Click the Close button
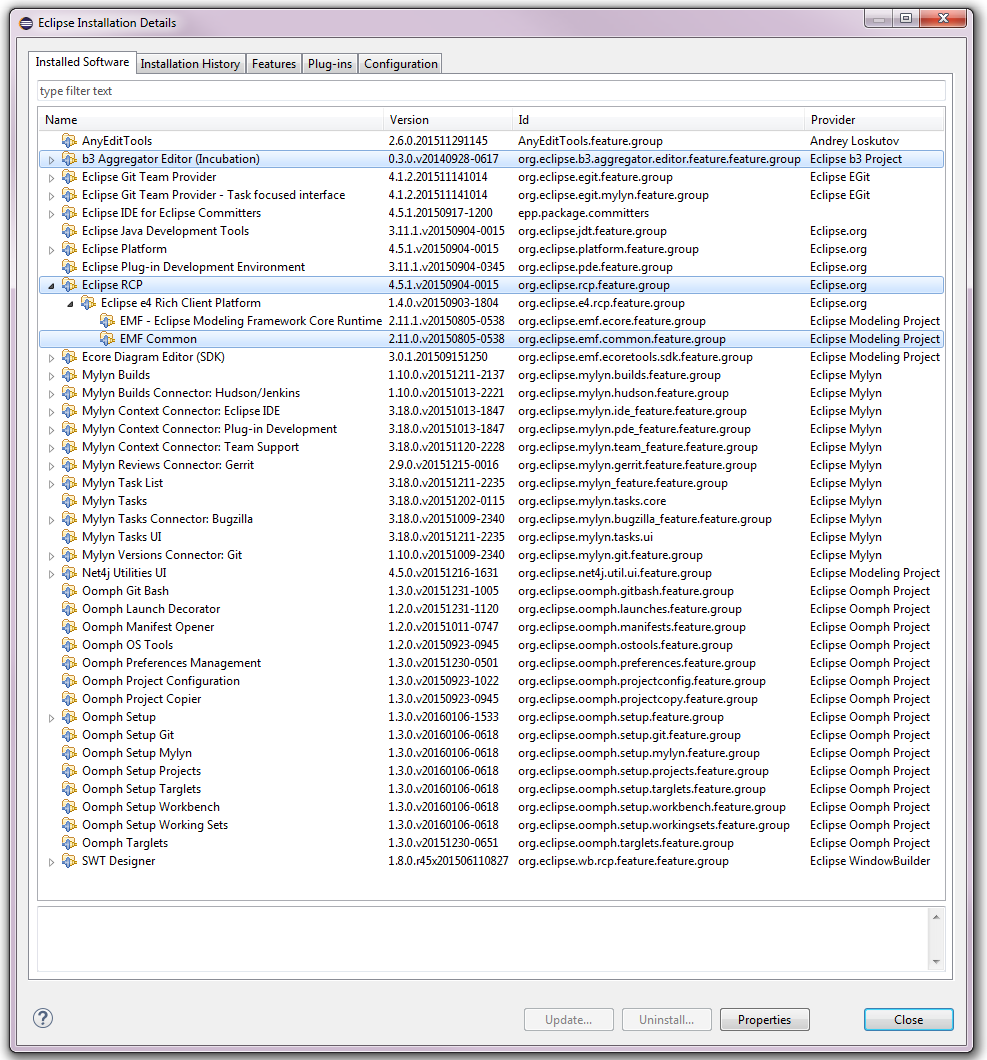The height and width of the screenshot is (1060, 987). (x=909, y=1019)
